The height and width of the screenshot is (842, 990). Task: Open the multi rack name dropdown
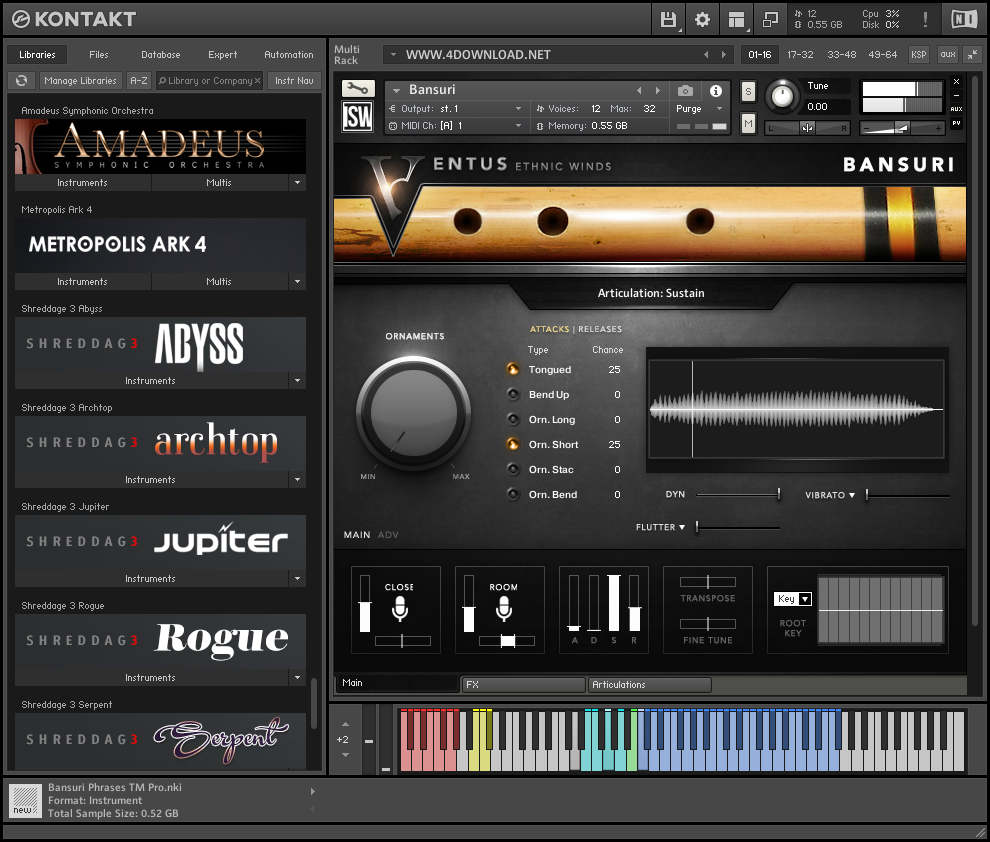pyautogui.click(x=393, y=55)
